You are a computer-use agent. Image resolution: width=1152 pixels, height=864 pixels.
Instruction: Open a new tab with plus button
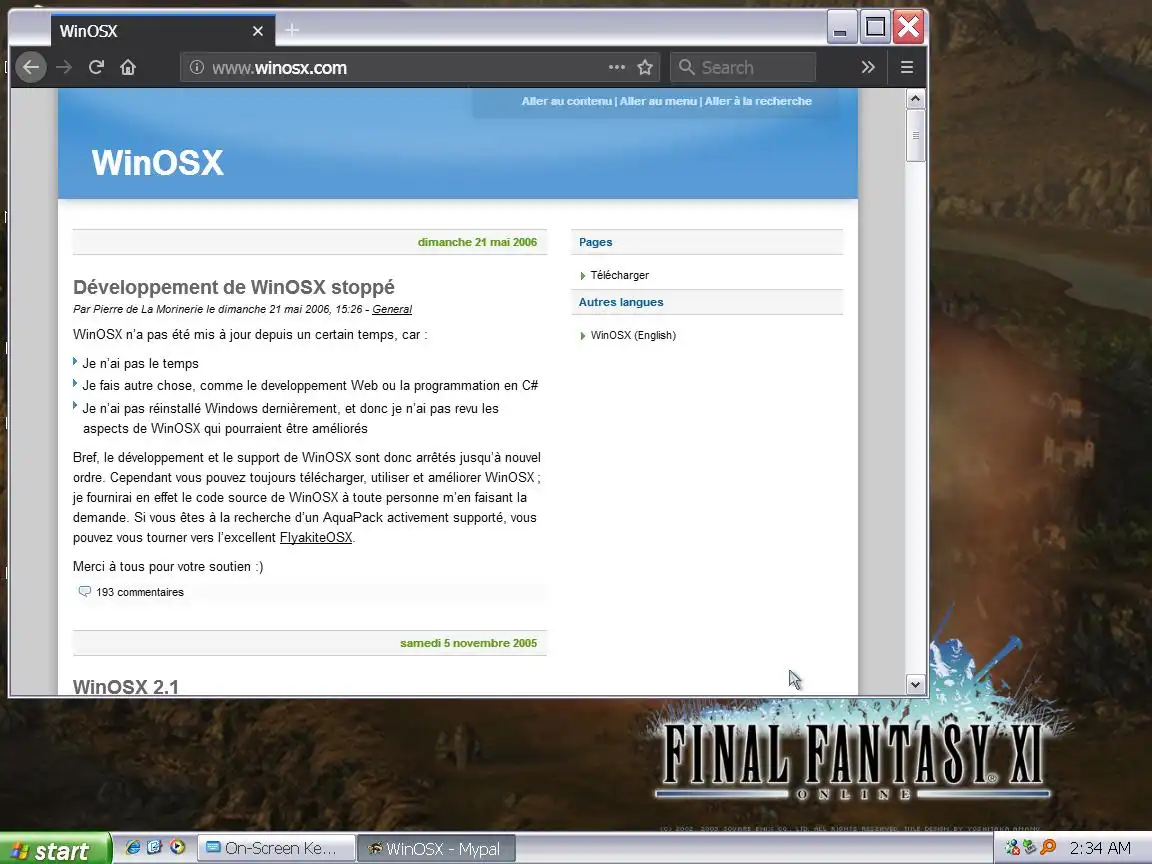(292, 30)
